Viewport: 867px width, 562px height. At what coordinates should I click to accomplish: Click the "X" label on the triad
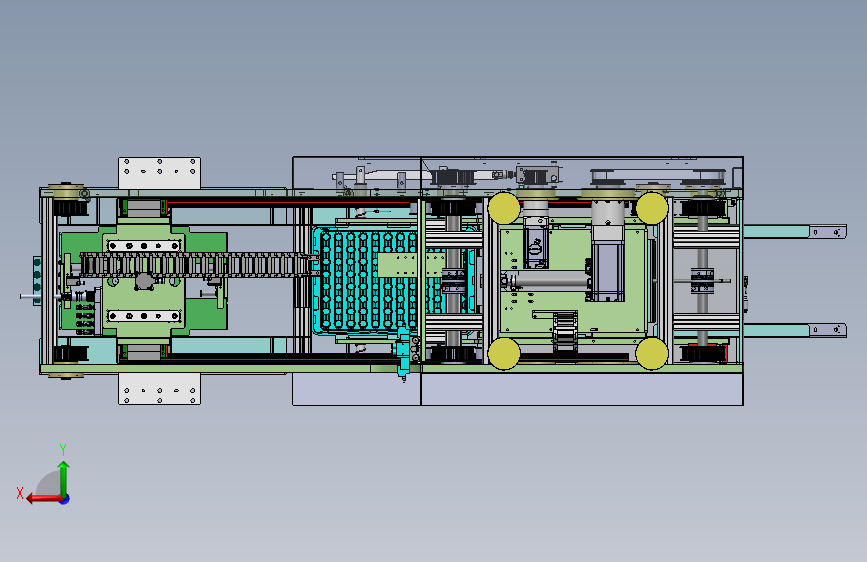click(20, 493)
